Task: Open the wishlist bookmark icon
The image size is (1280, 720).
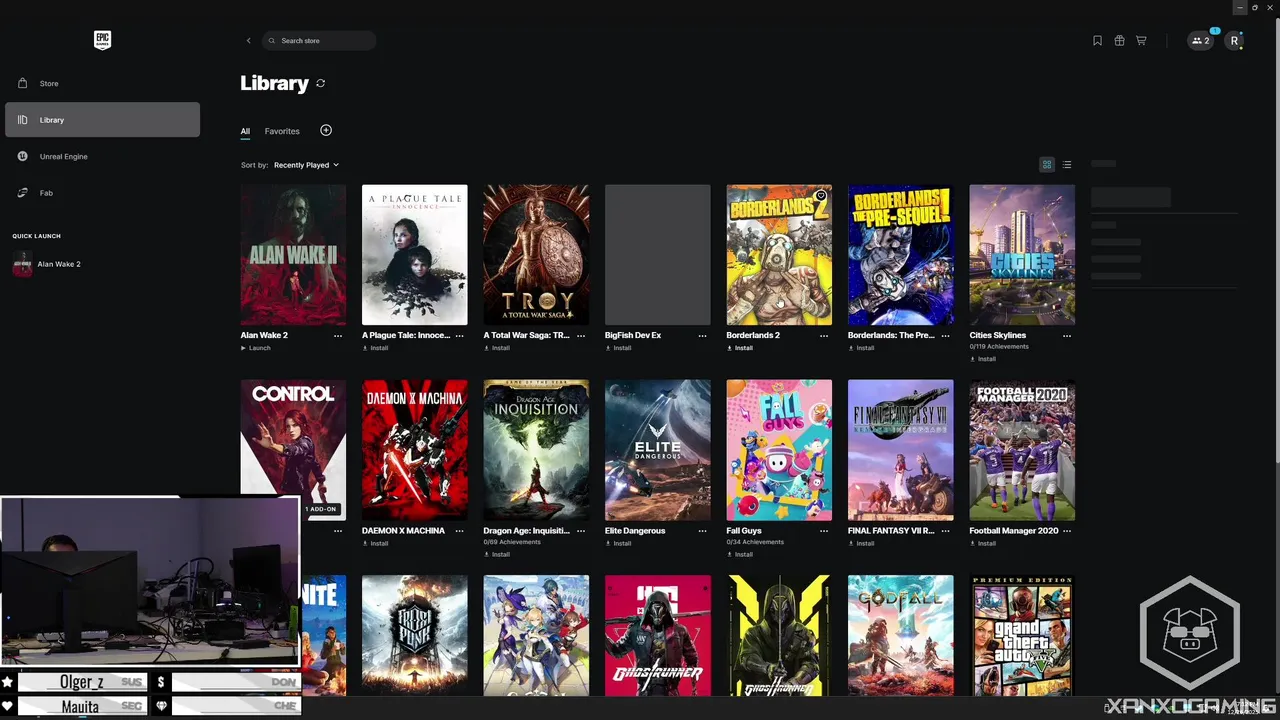Action: point(1097,41)
